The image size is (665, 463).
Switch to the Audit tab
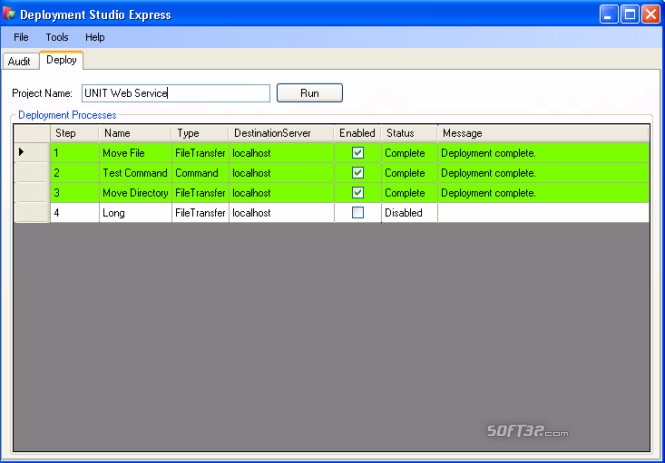[x=20, y=61]
